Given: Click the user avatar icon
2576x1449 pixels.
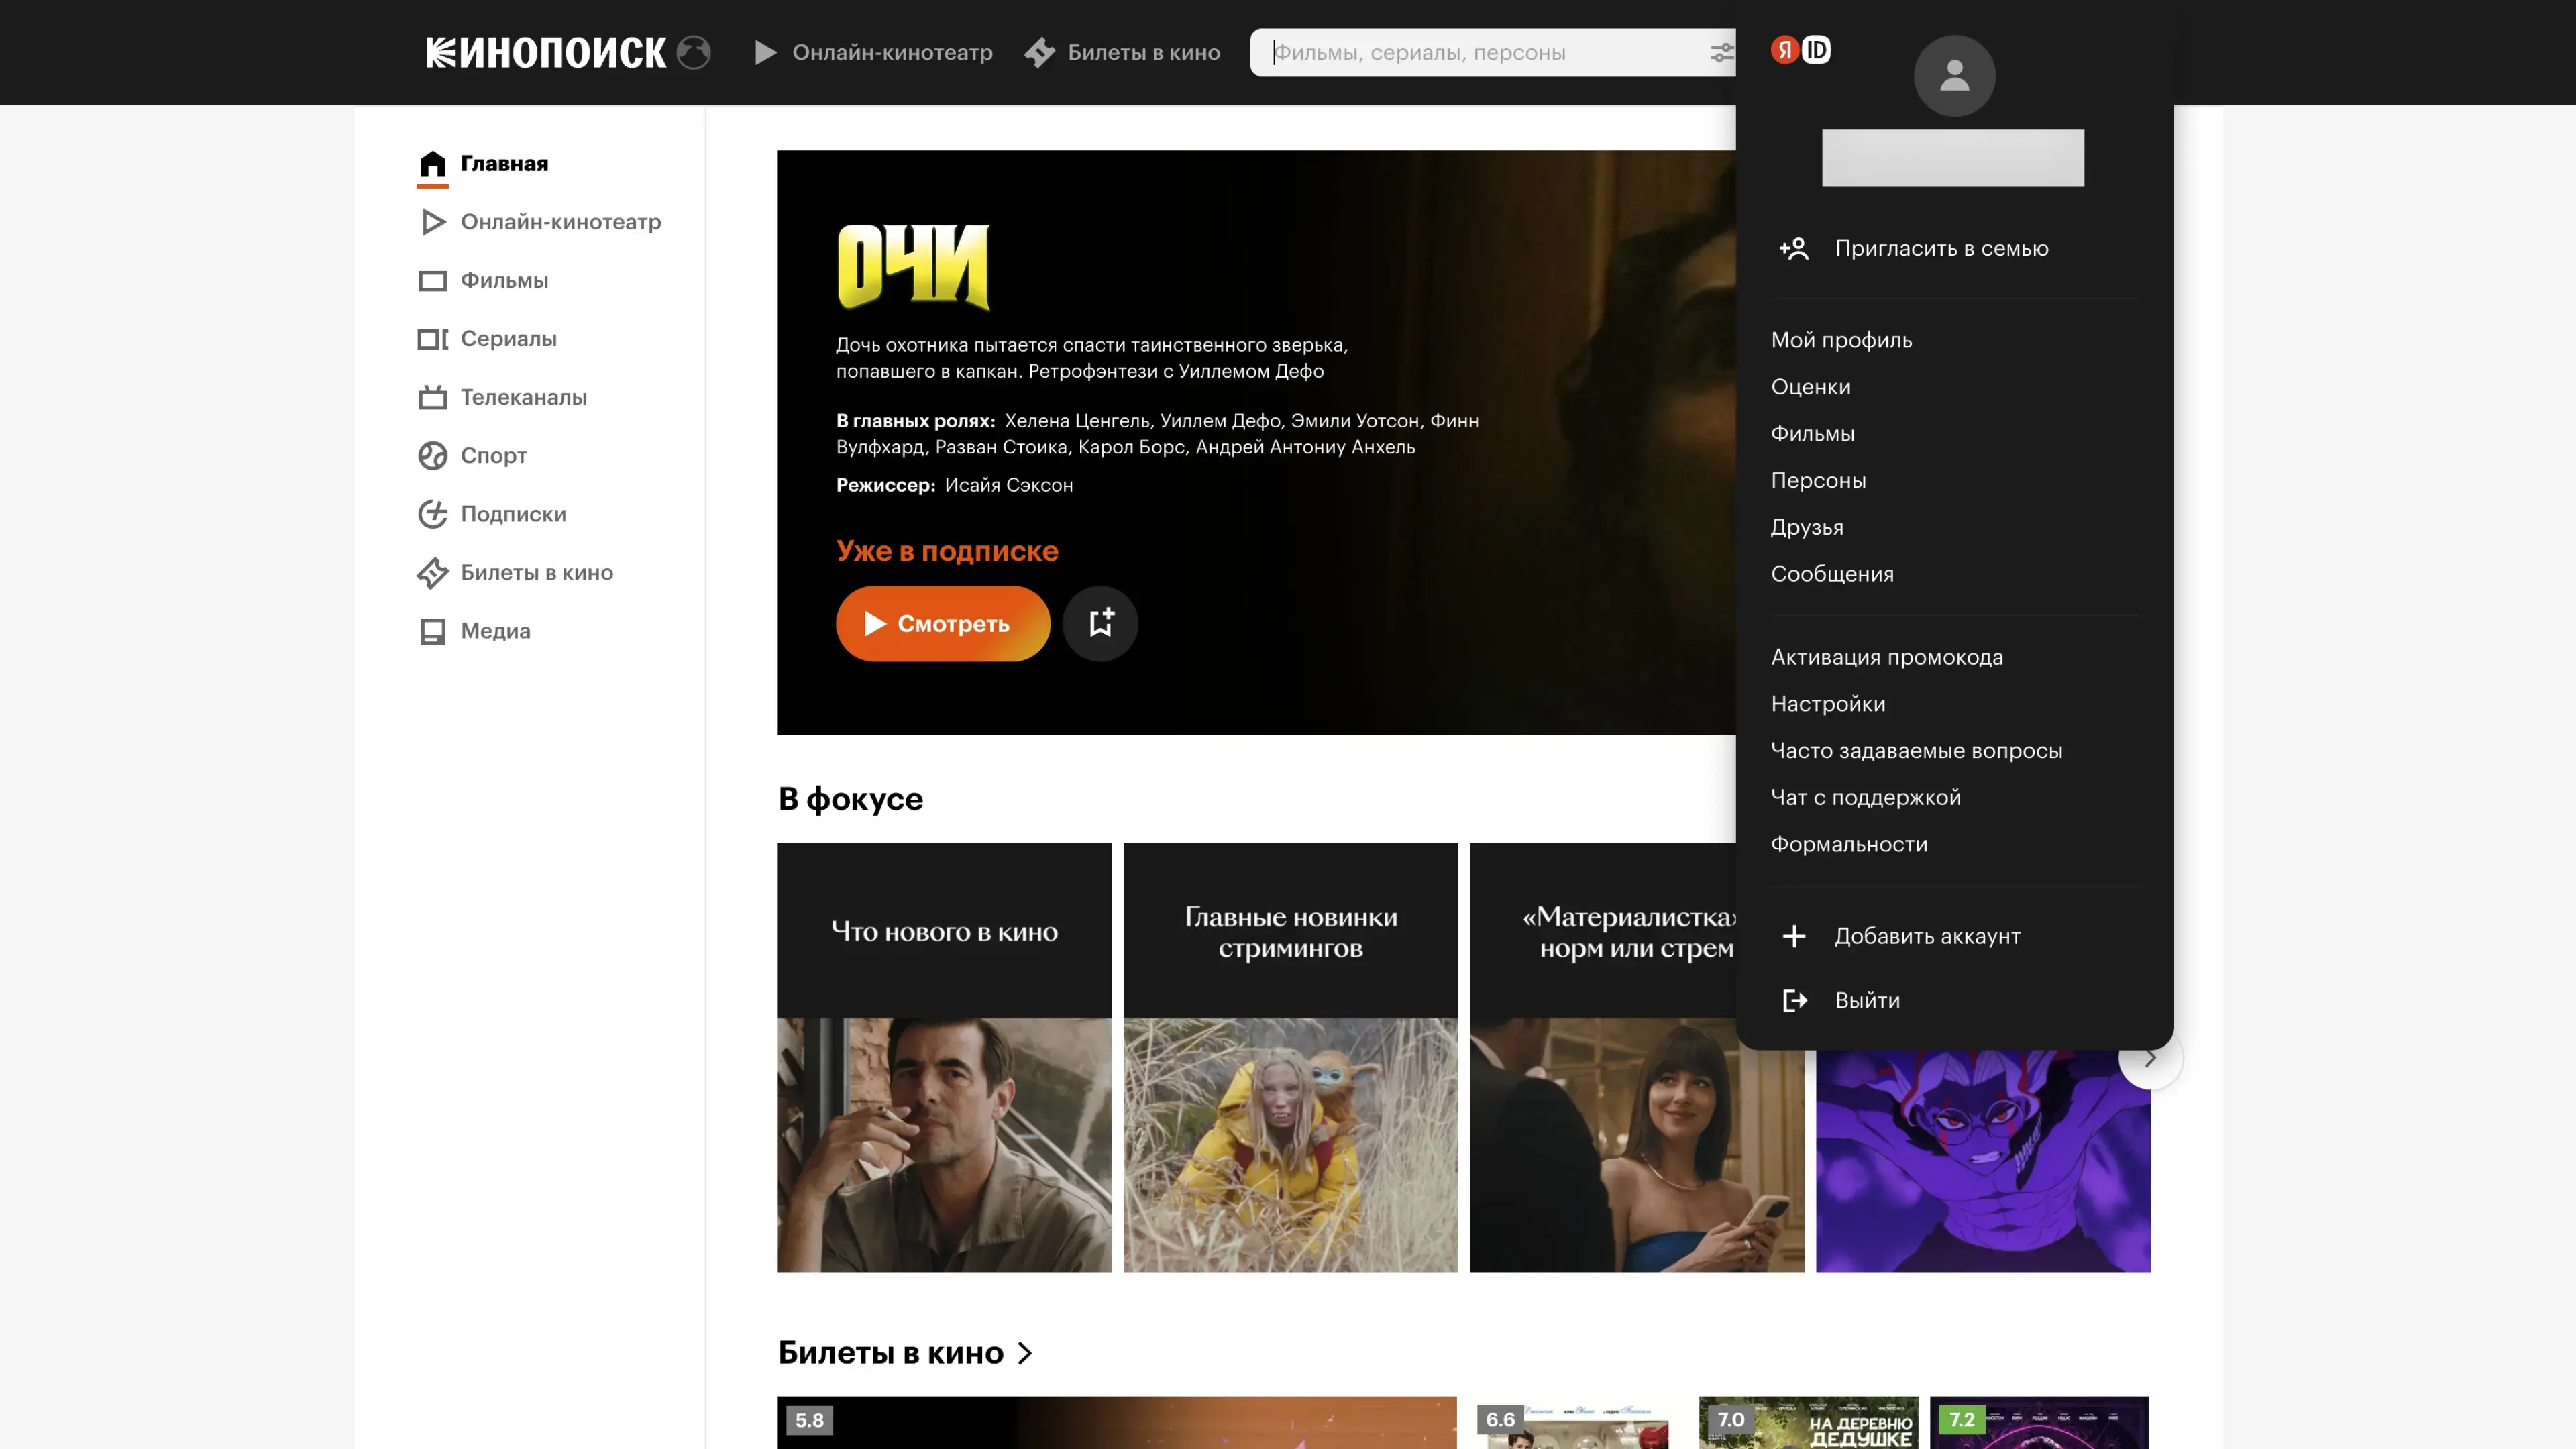Looking at the screenshot, I should [1954, 76].
